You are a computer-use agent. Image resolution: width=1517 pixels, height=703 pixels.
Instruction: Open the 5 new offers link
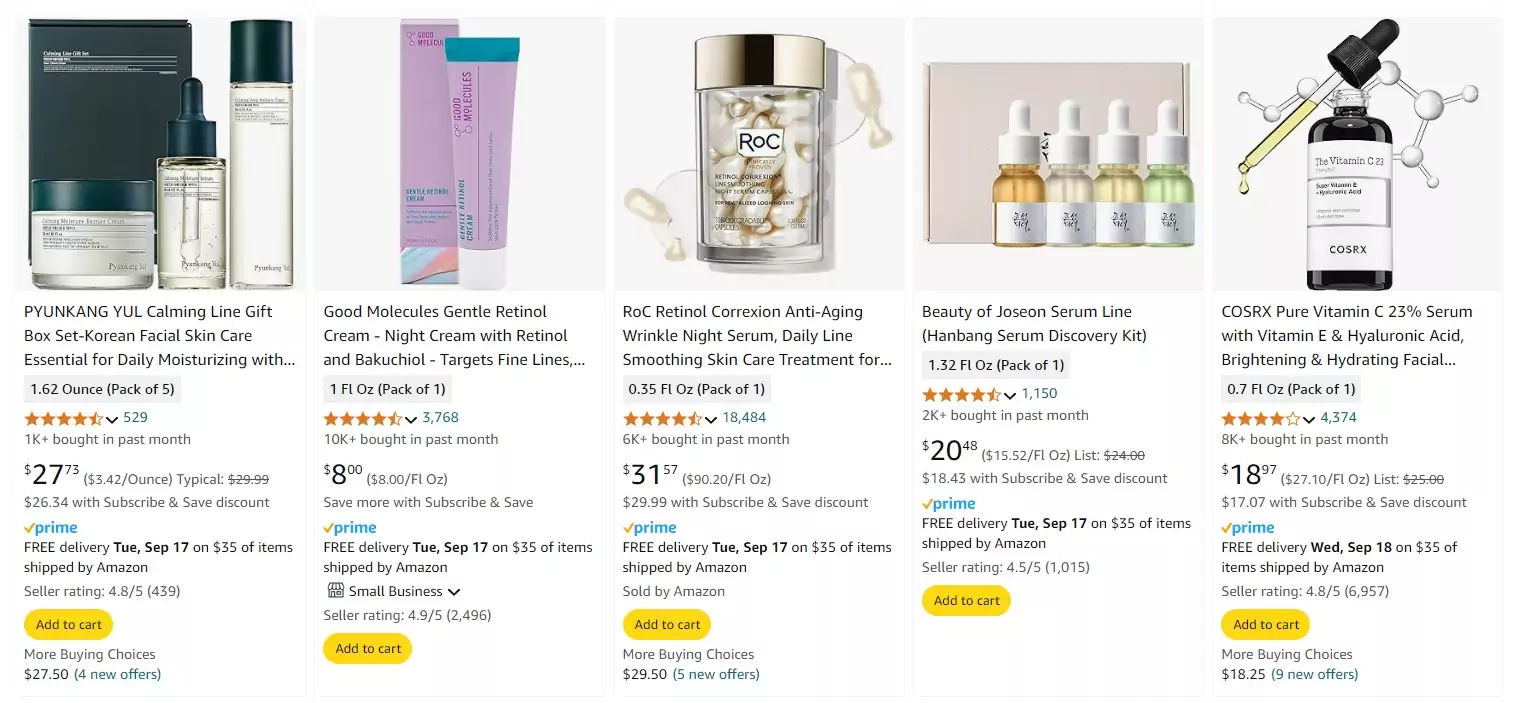pyautogui.click(x=716, y=674)
